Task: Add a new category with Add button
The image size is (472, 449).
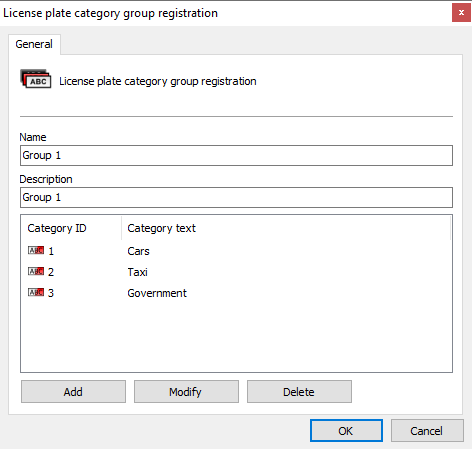Action: [x=73, y=392]
